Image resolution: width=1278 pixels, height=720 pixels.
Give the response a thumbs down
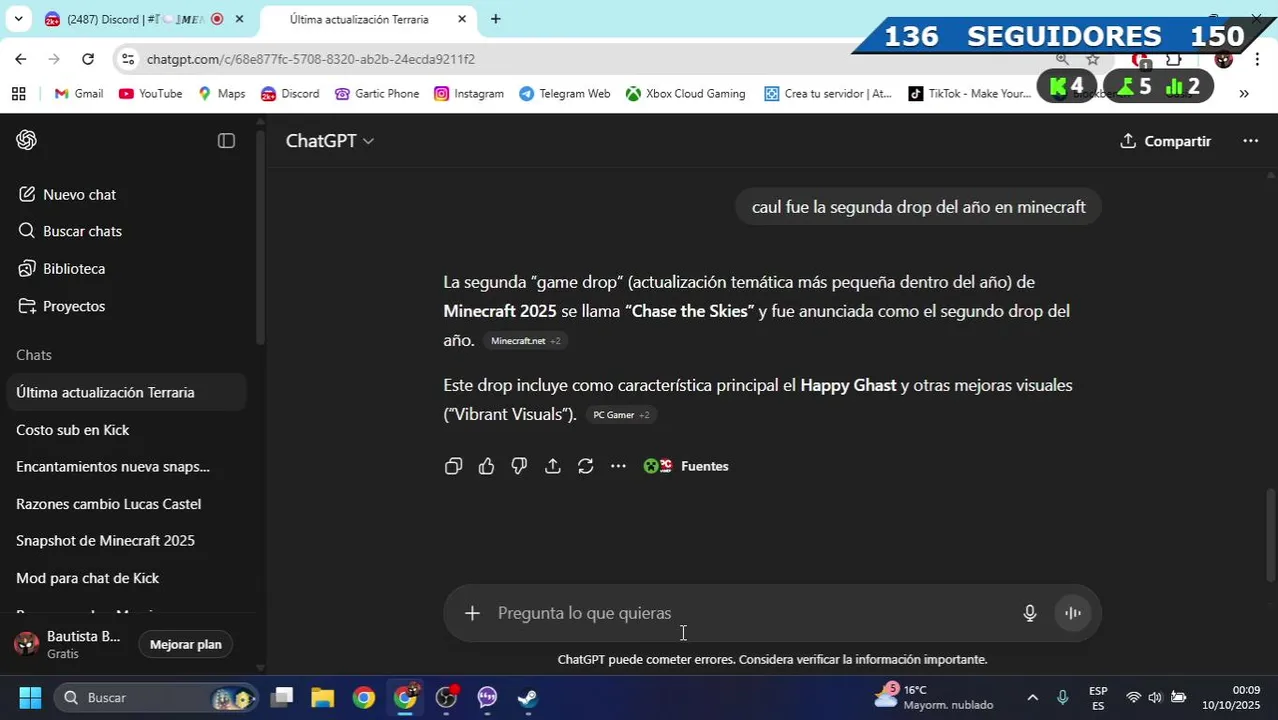(x=519, y=466)
